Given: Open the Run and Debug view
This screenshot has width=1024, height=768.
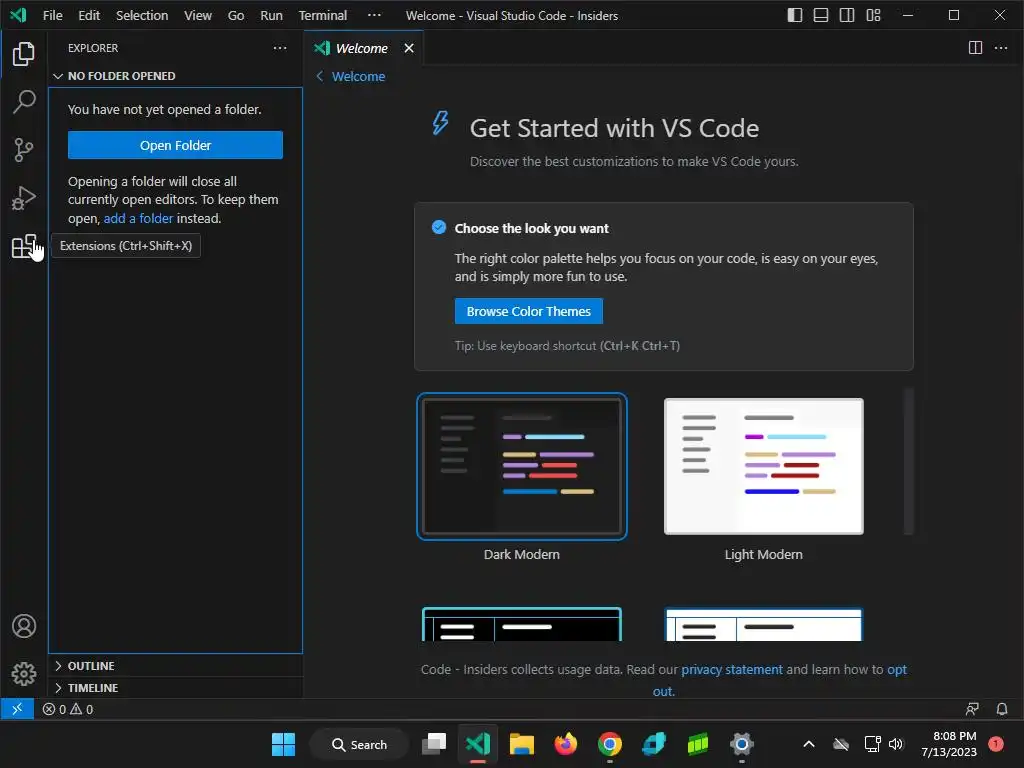Looking at the screenshot, I should (x=24, y=198).
